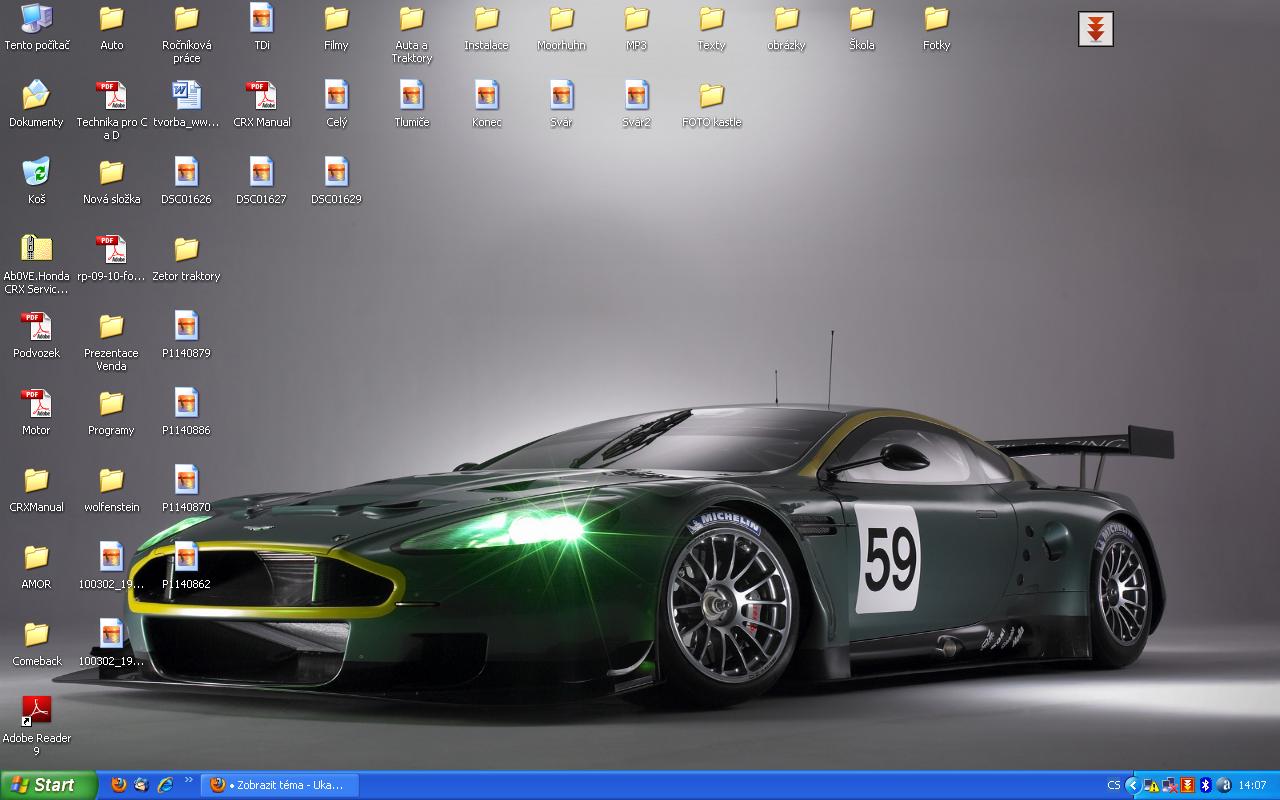Select the DSC01627 image thumbnail
Image resolution: width=1280 pixels, height=800 pixels.
(261, 172)
